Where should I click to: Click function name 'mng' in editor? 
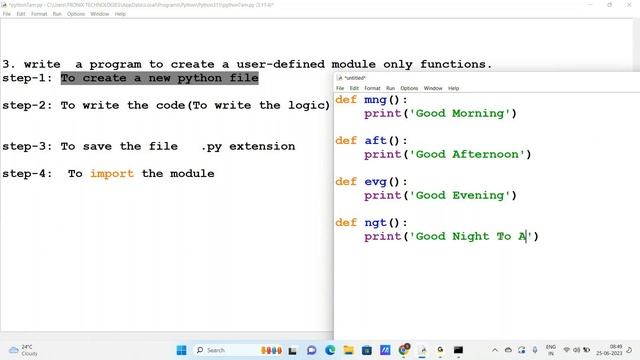[375, 100]
